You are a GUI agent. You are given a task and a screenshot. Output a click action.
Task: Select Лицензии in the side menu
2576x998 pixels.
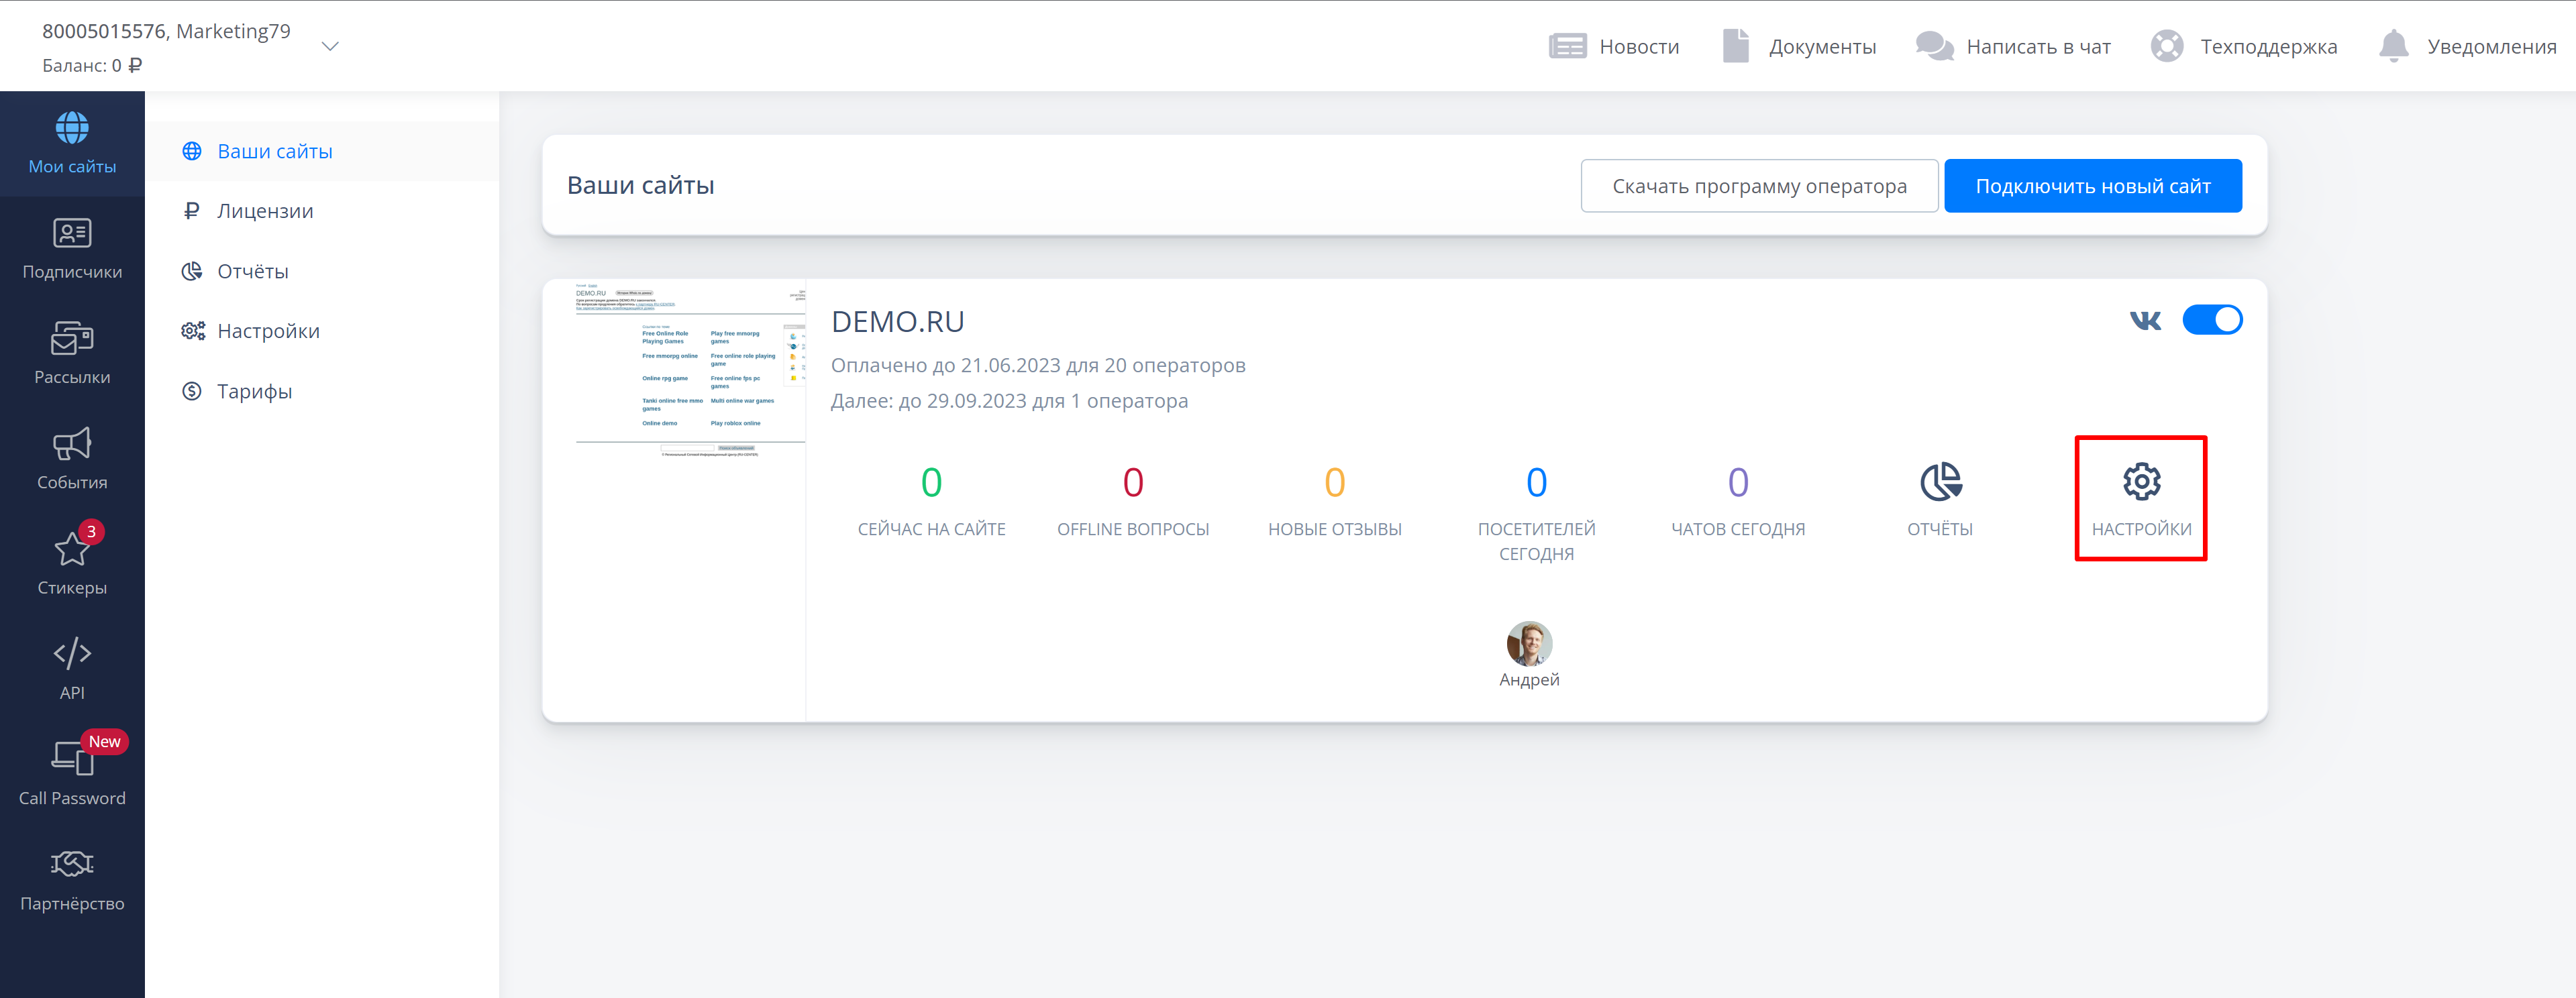click(265, 211)
